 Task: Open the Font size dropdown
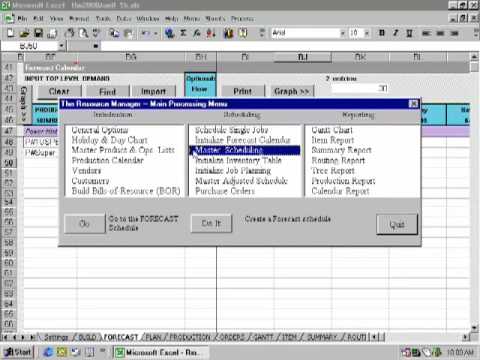pos(367,33)
